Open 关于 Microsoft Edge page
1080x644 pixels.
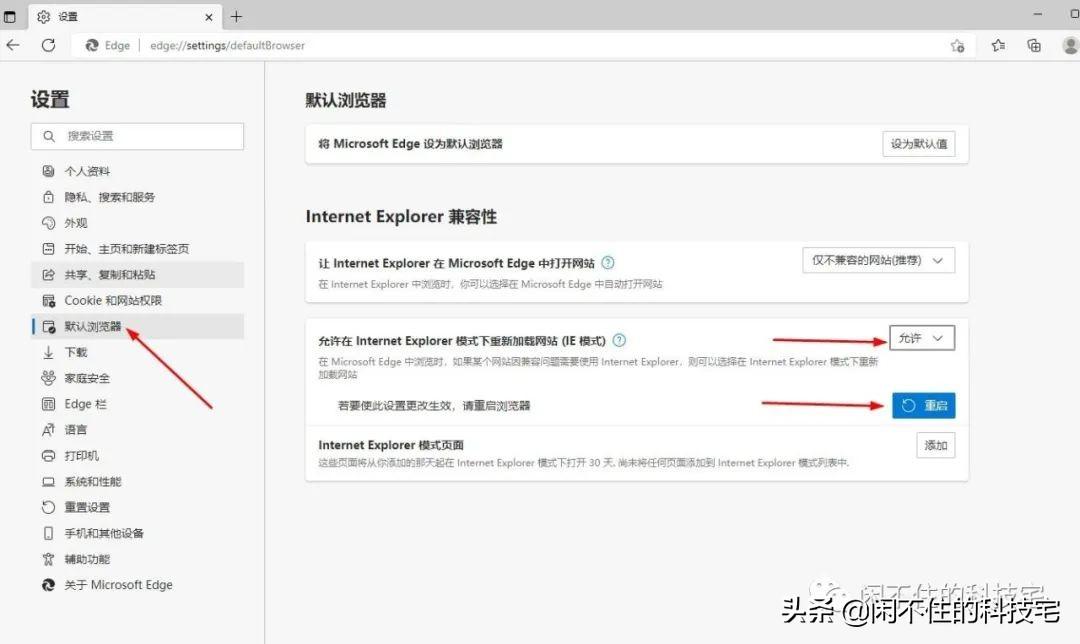pyautogui.click(x=137, y=585)
